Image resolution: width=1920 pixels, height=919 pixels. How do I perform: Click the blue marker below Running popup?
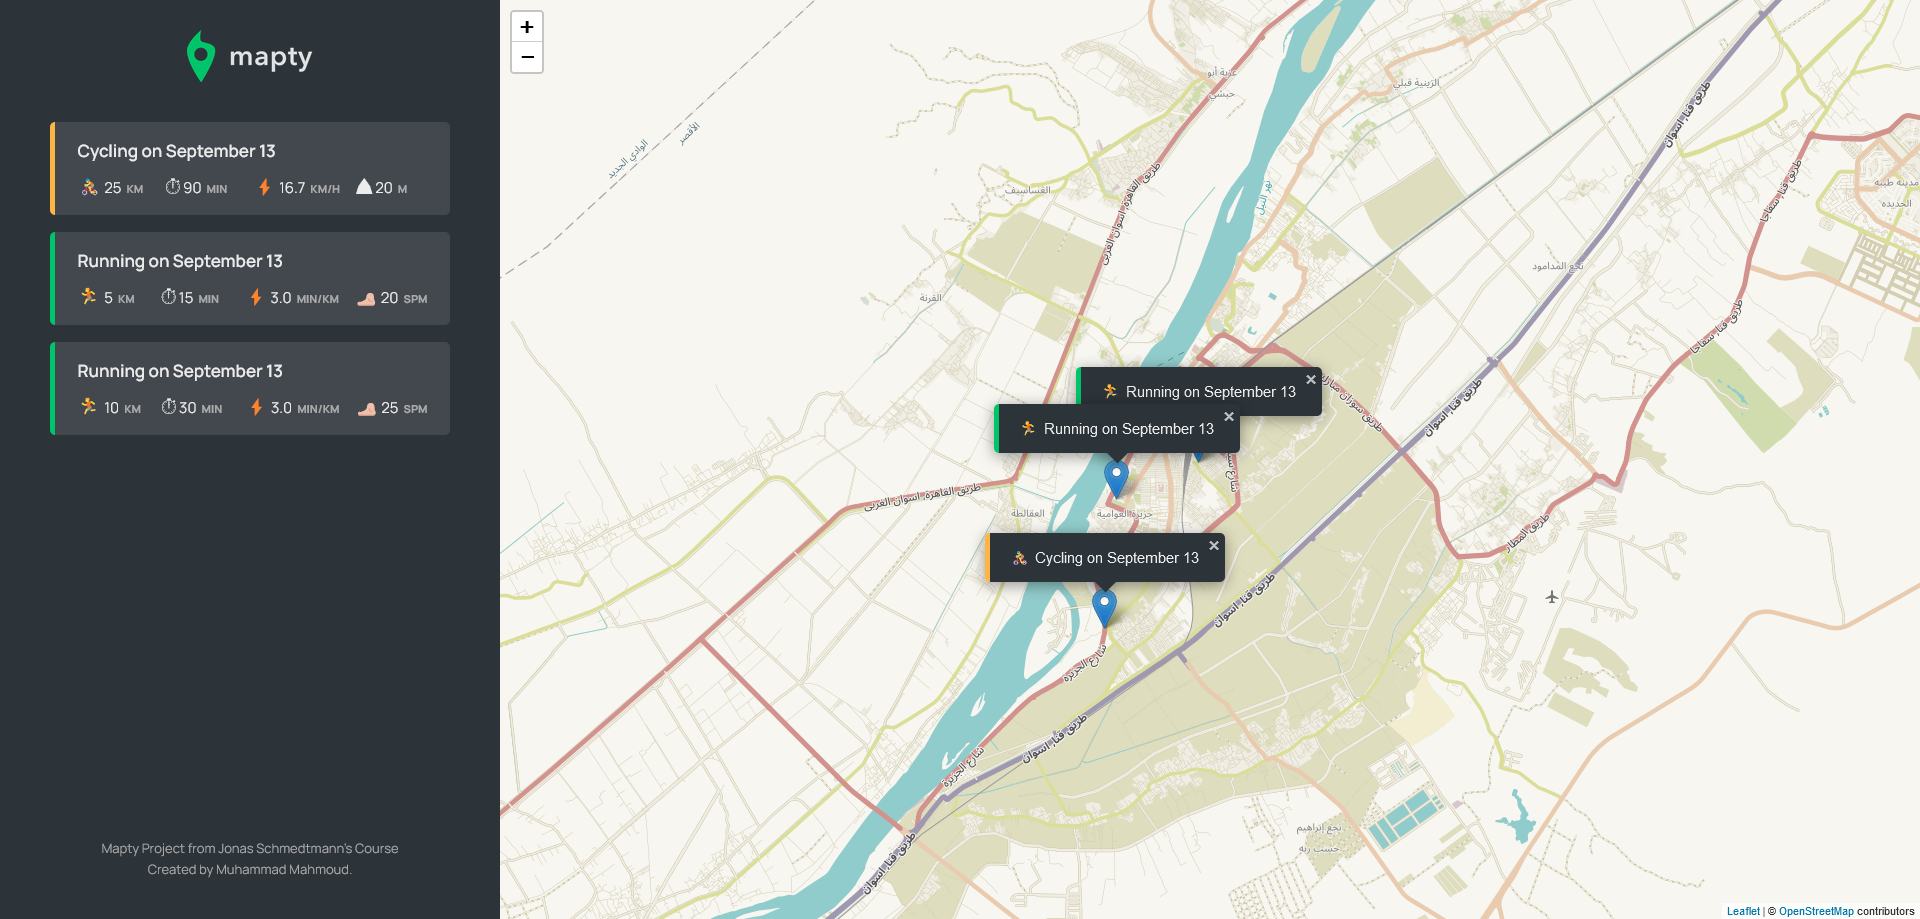click(1116, 479)
